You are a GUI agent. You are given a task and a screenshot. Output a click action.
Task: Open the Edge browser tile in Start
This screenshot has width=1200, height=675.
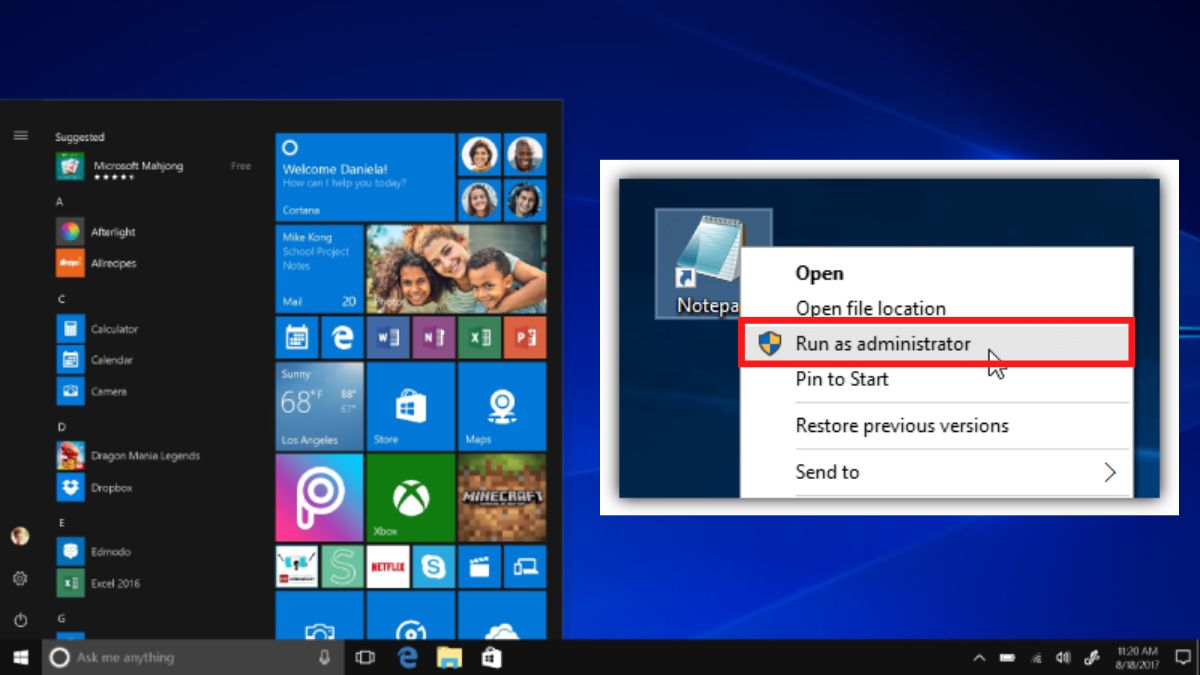[x=342, y=337]
